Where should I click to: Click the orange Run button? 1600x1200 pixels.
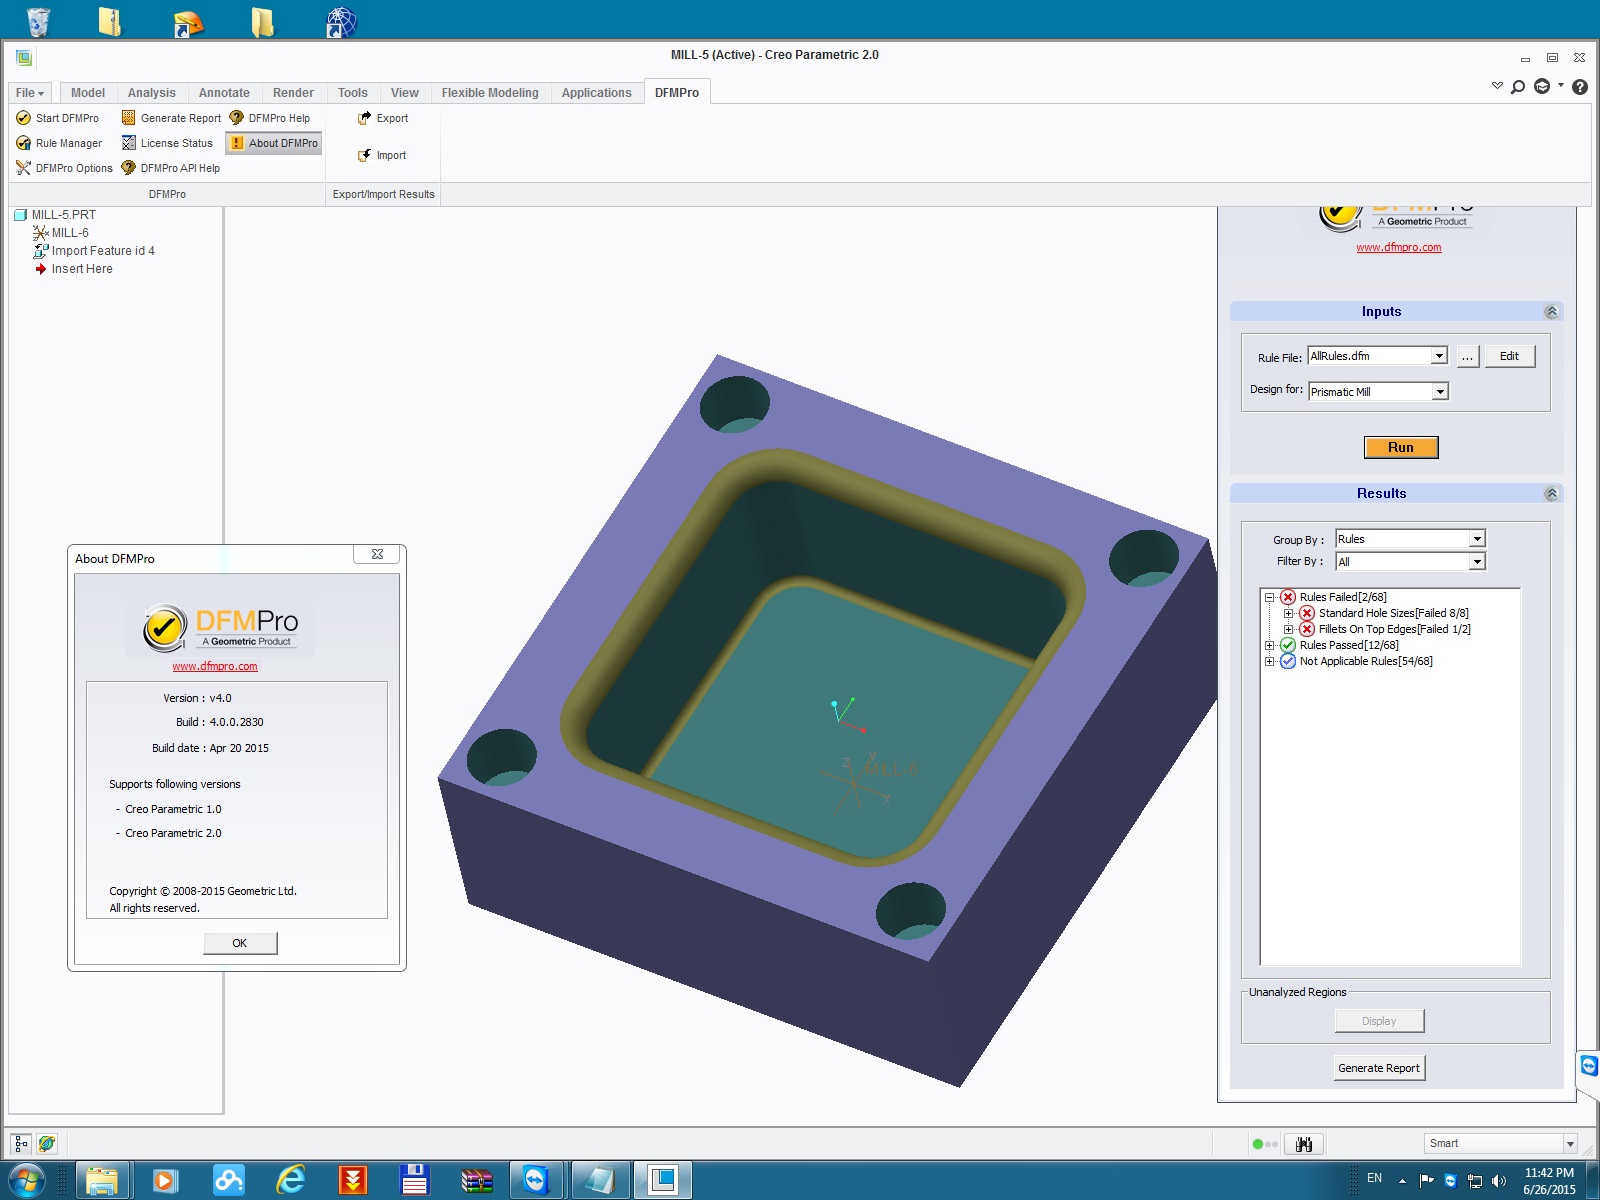(1401, 447)
